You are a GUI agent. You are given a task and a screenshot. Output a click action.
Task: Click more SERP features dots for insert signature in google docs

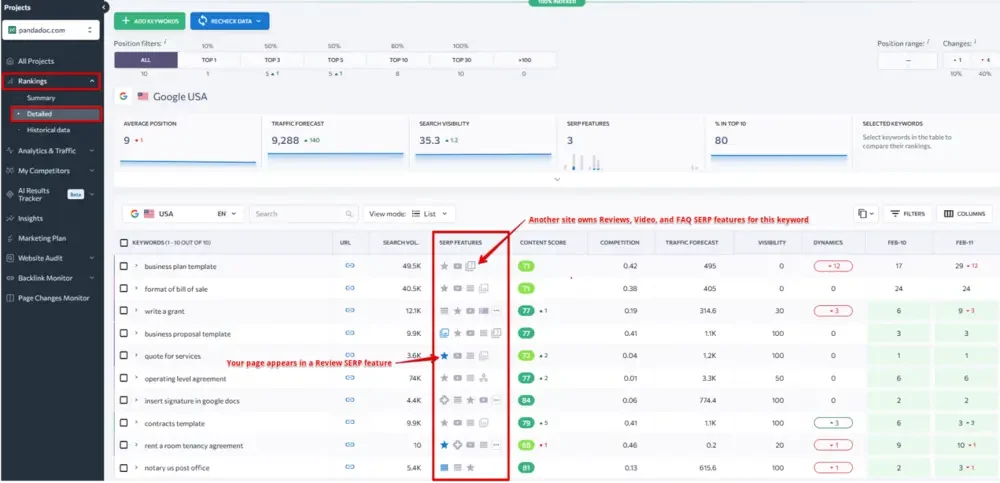pyautogui.click(x=497, y=400)
